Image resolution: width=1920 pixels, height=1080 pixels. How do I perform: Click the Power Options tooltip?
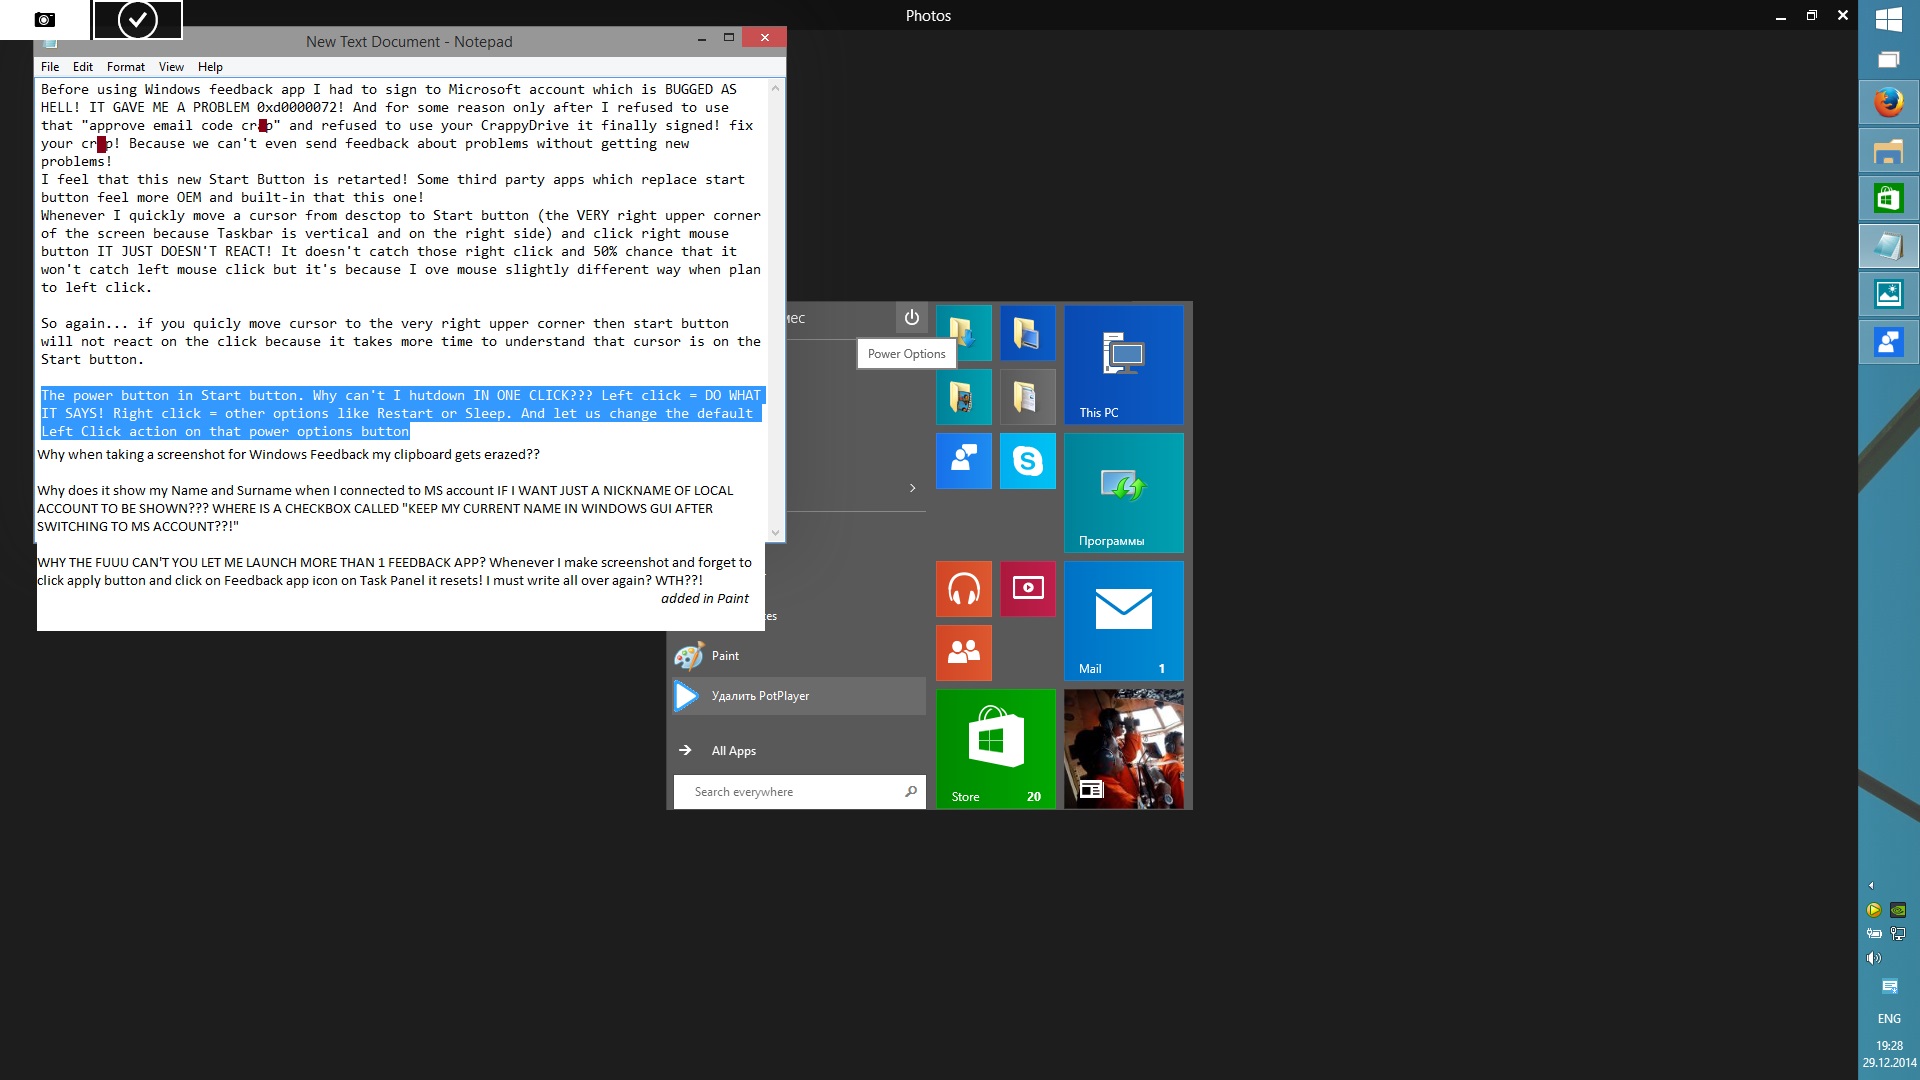pyautogui.click(x=907, y=354)
